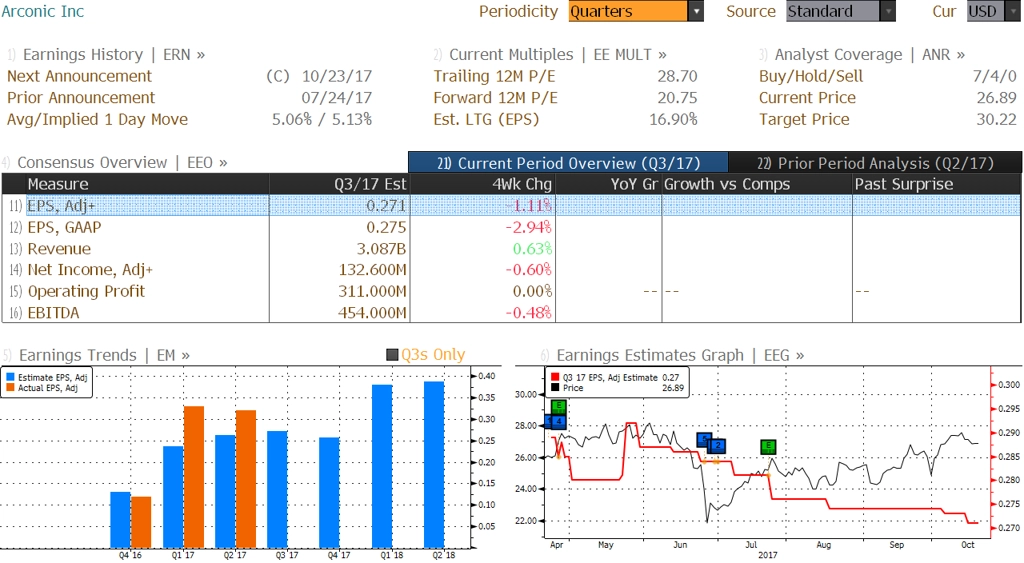This screenshot has height=563, width=1024.
Task: Click the Past Surprise column header
Action: pyautogui.click(x=936, y=184)
